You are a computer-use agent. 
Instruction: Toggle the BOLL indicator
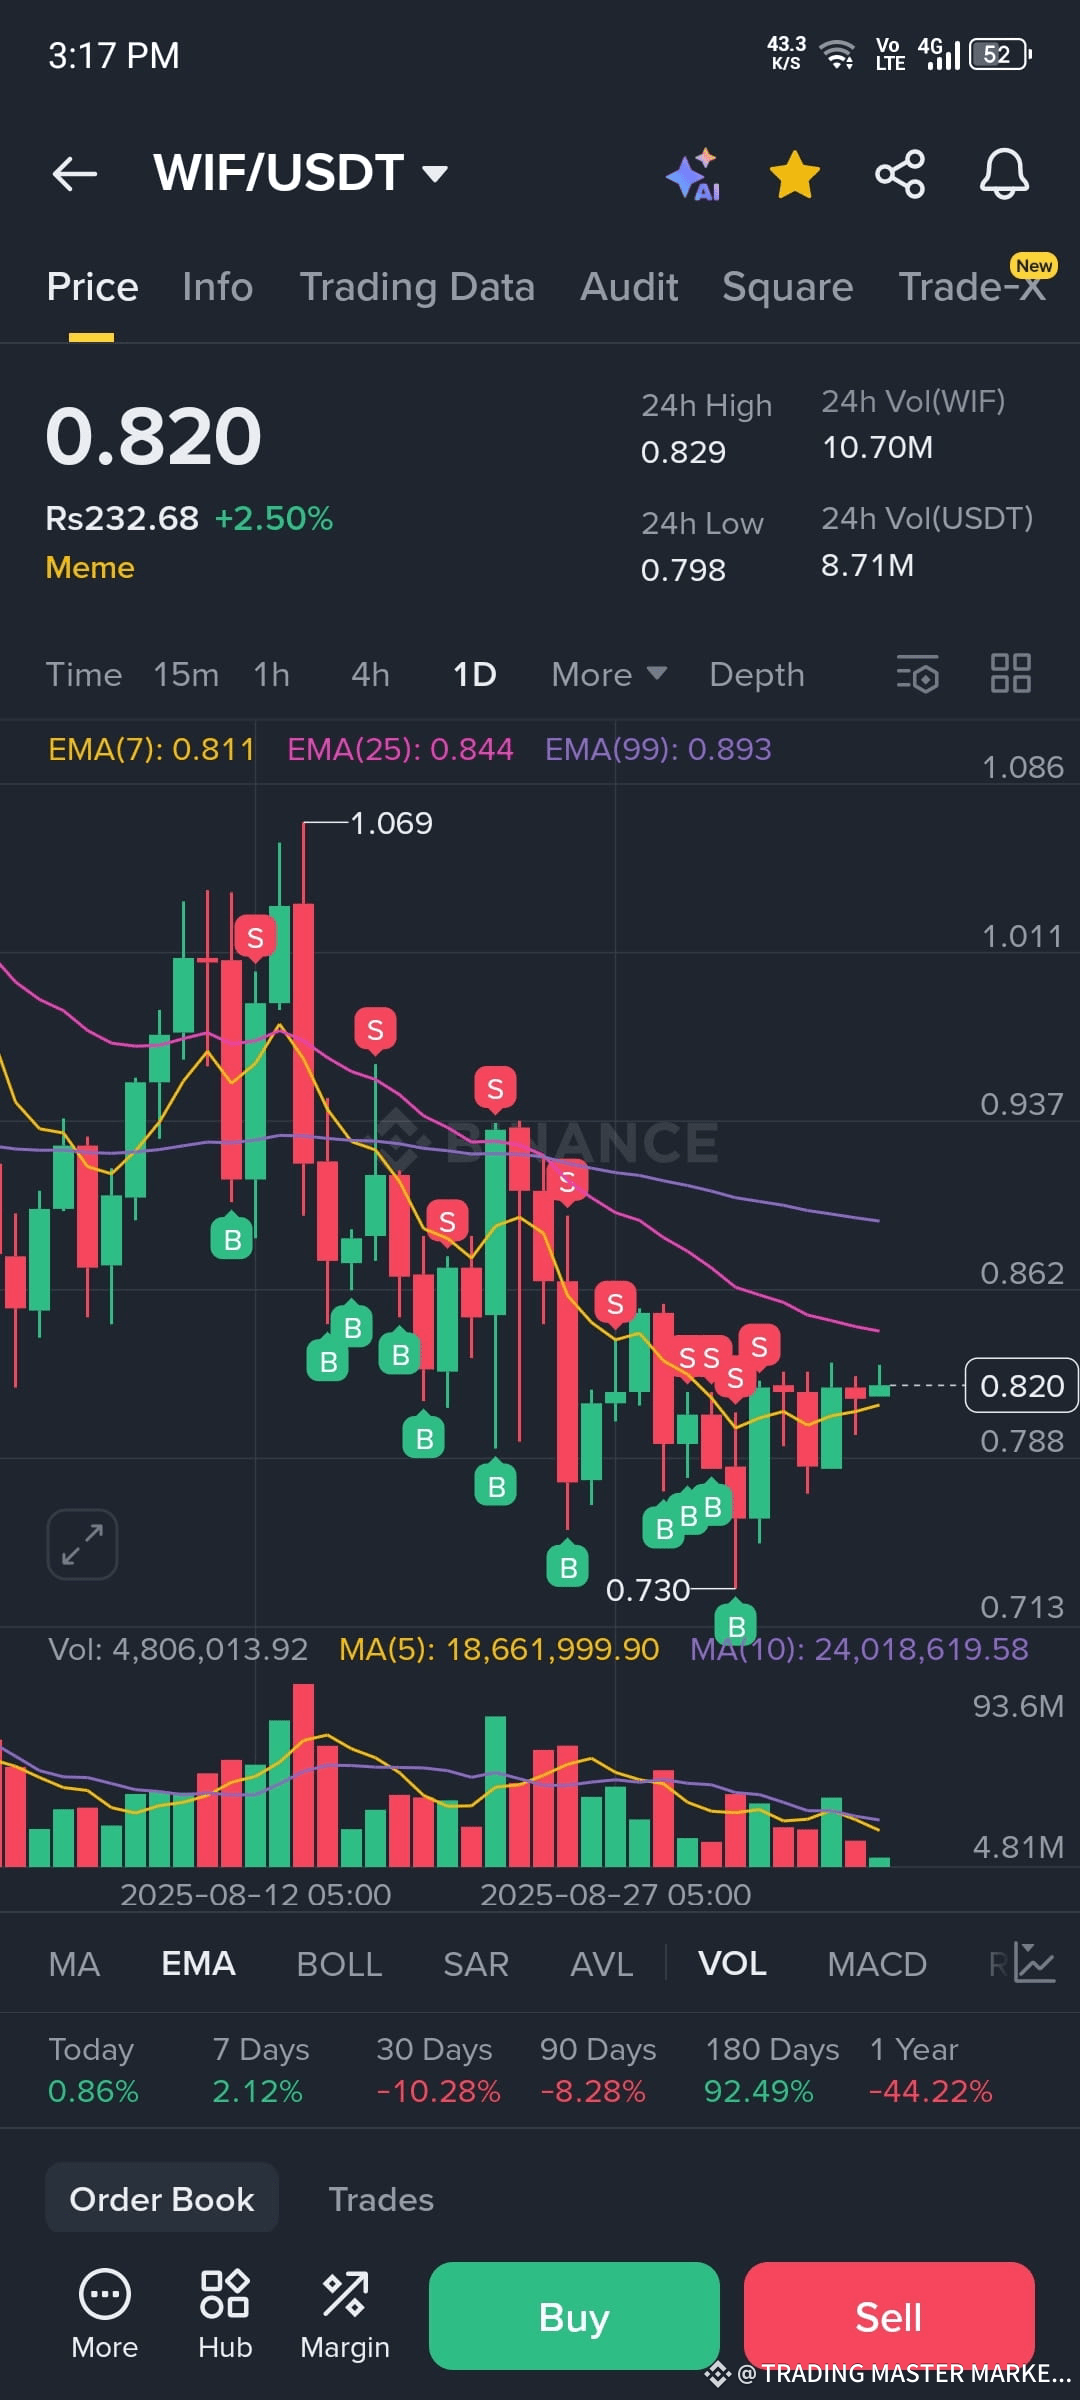tap(339, 1964)
